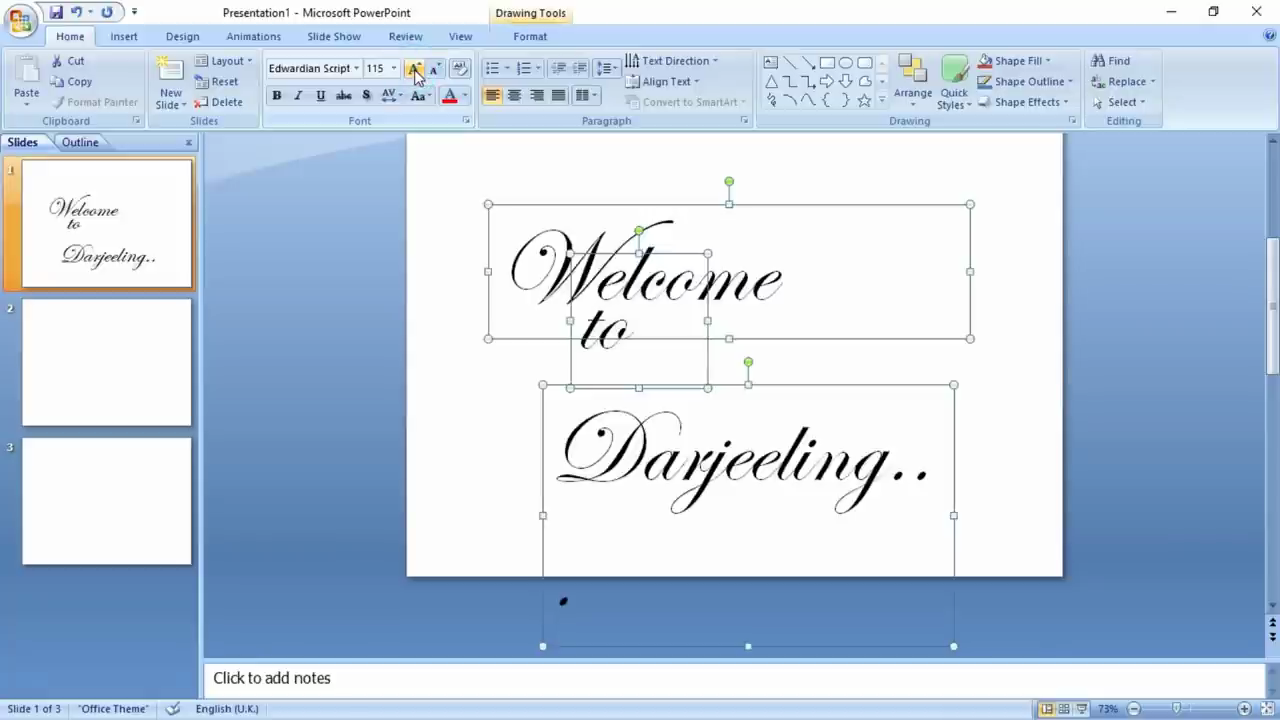
Task: Open the Shape Fill dropdown
Action: point(1014,61)
